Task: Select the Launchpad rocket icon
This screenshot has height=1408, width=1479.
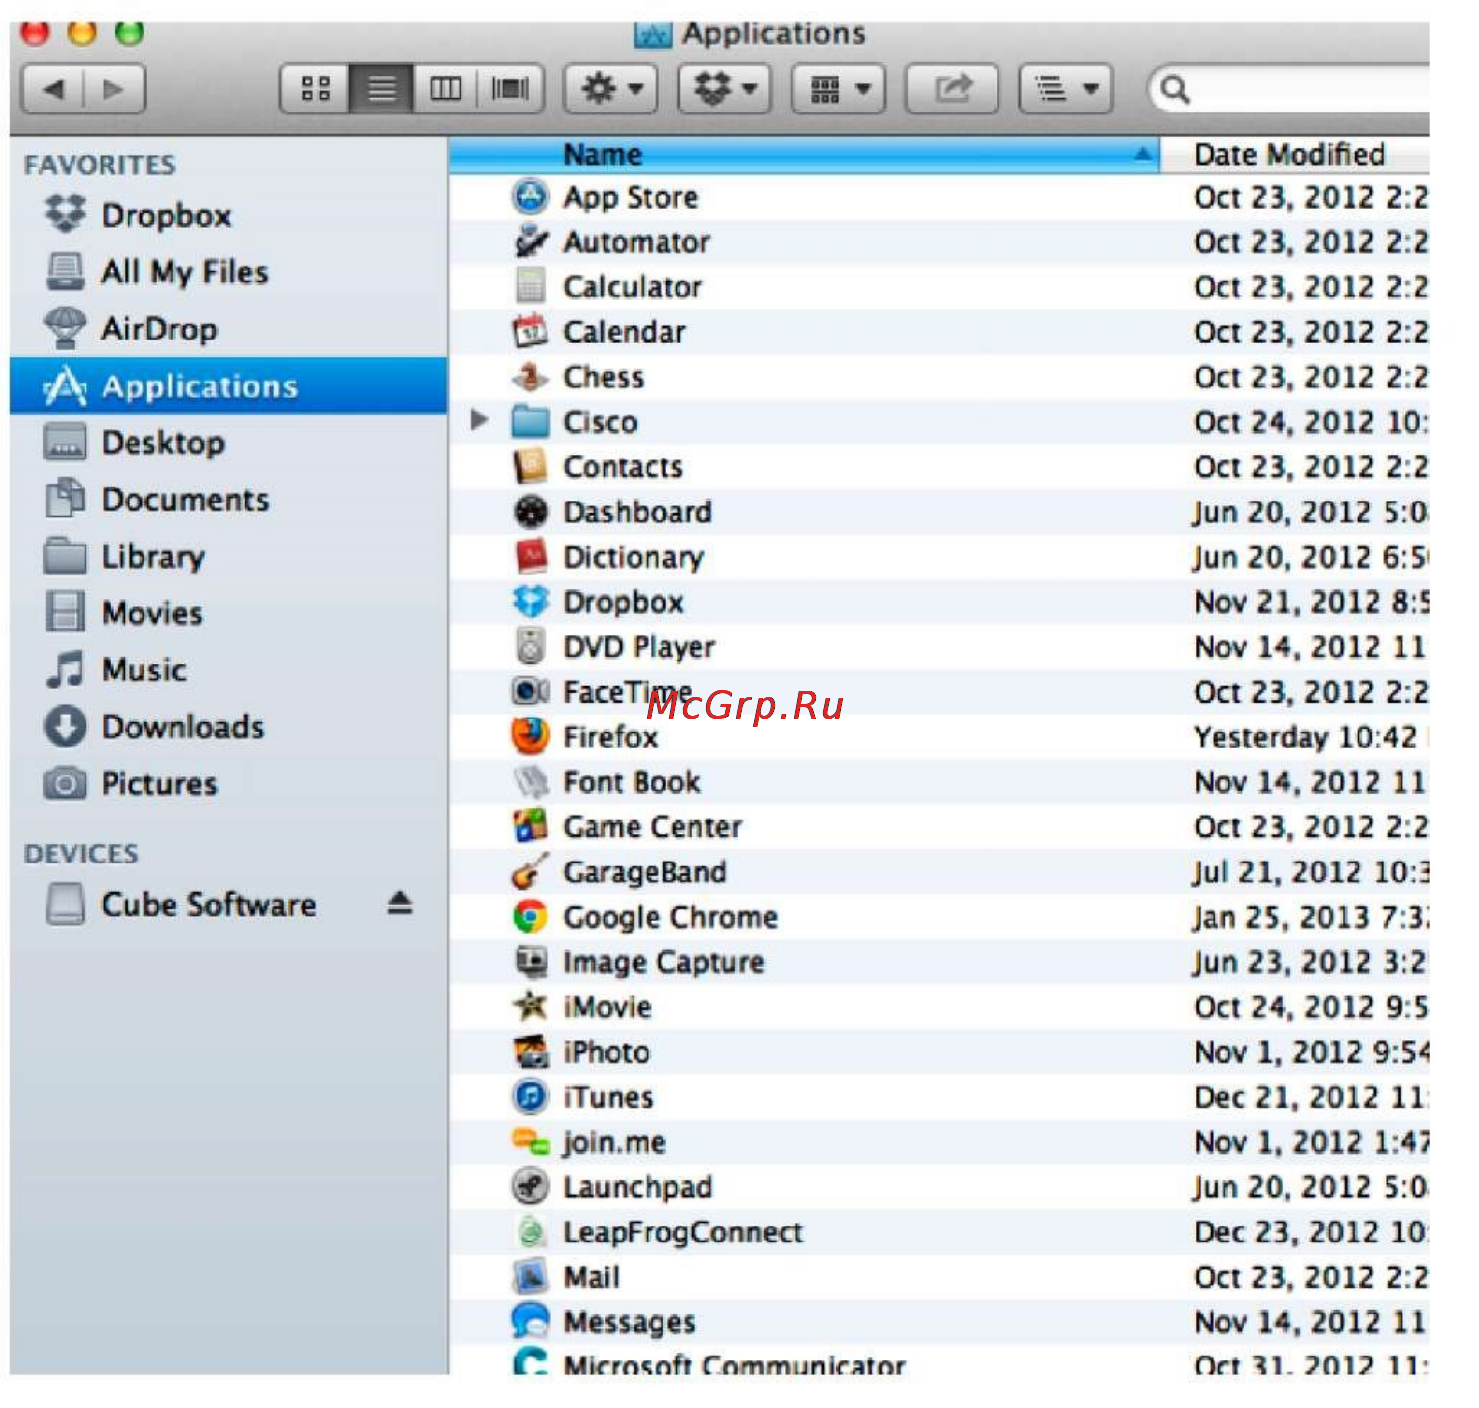Action: pyautogui.click(x=530, y=1186)
